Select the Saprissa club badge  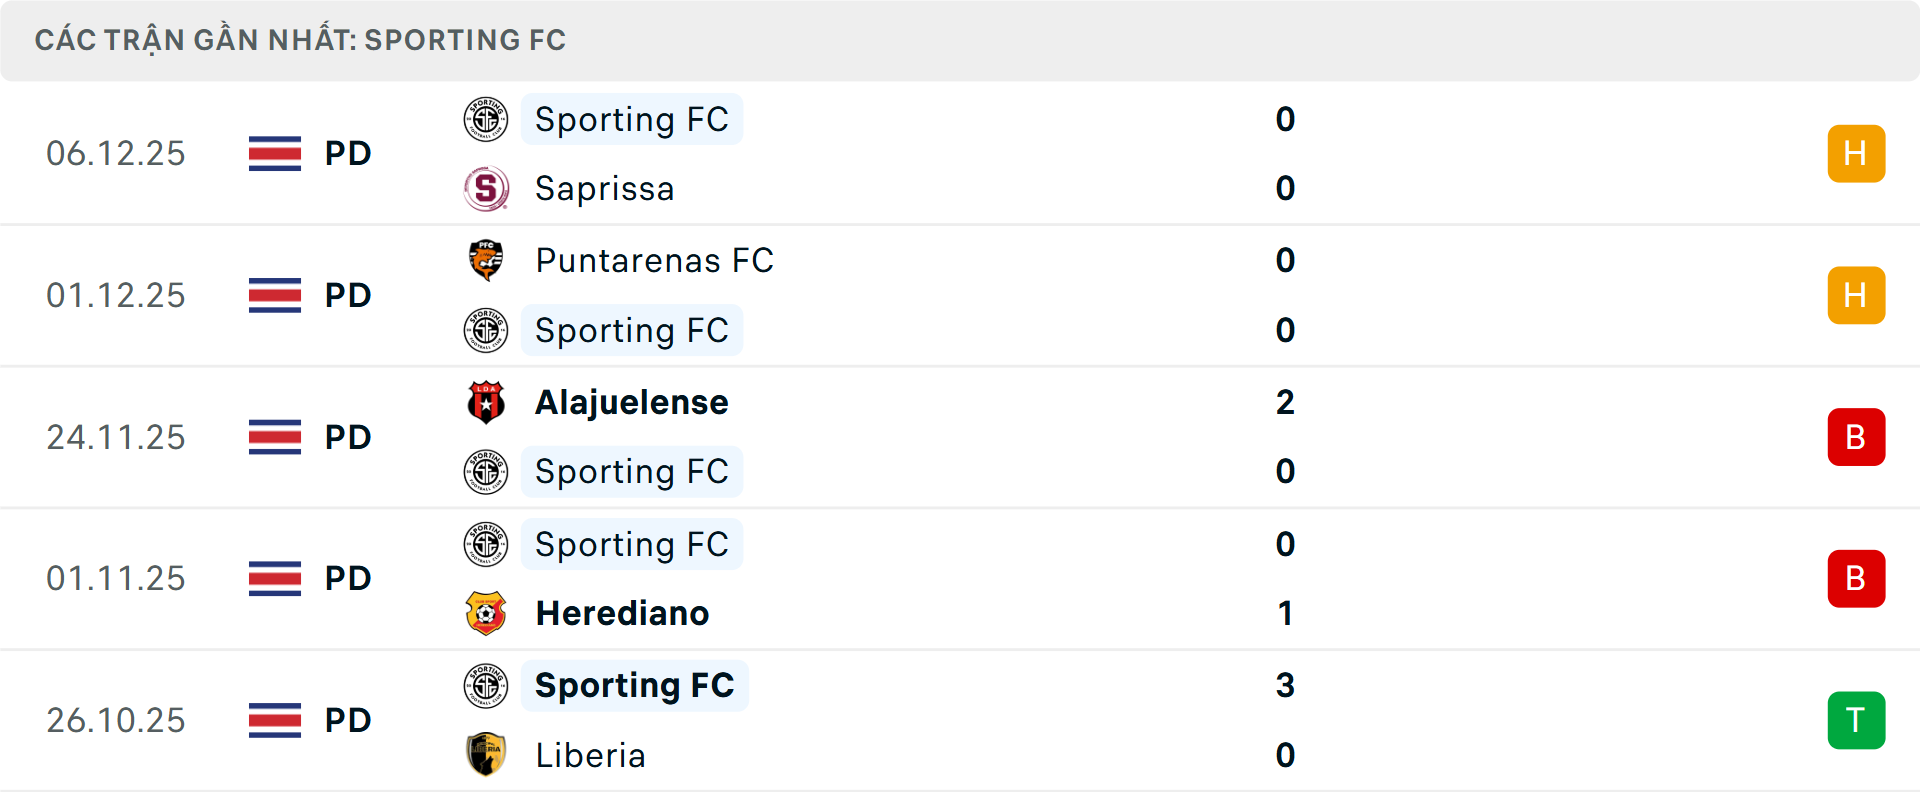(x=487, y=188)
